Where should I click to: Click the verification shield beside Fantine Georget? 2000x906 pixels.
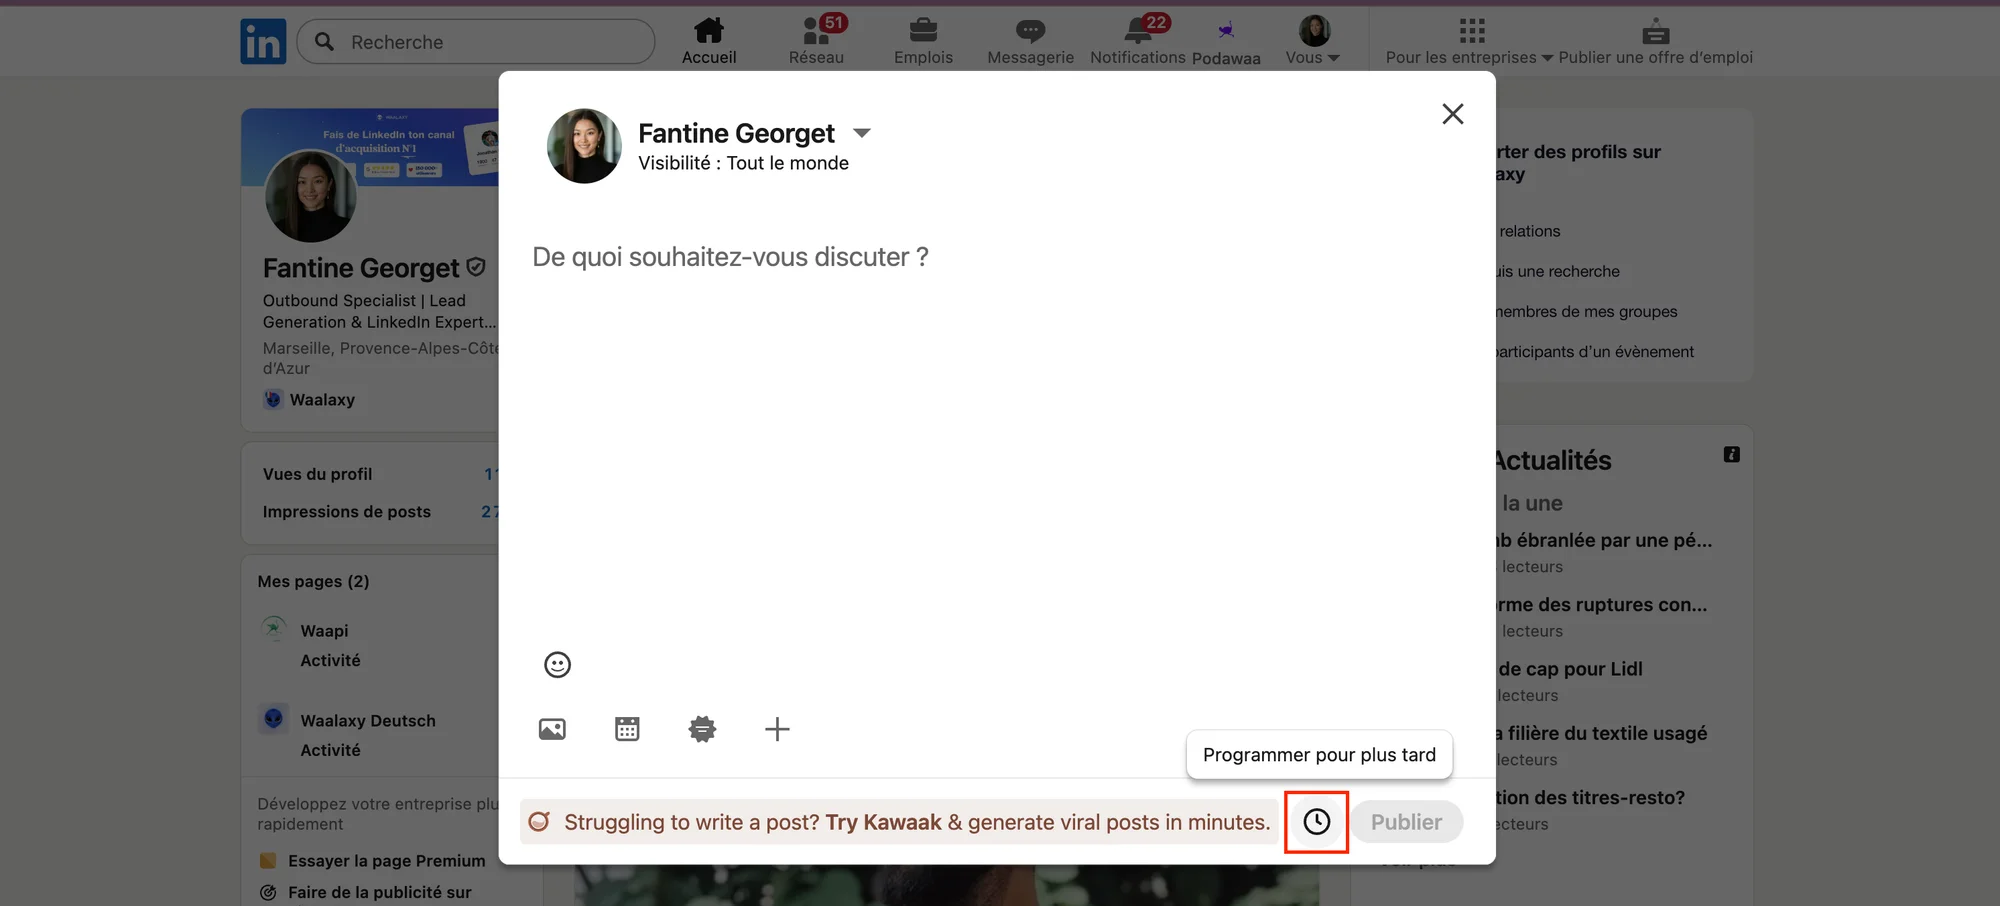pos(476,267)
